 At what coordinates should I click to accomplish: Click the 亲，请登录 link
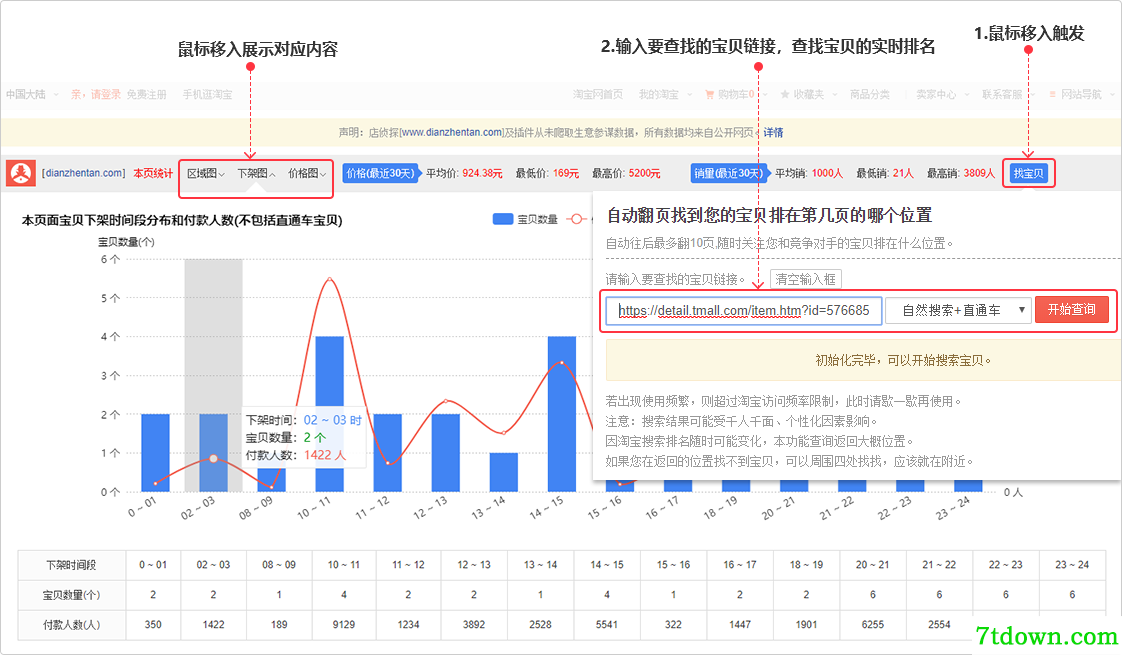pos(96,94)
